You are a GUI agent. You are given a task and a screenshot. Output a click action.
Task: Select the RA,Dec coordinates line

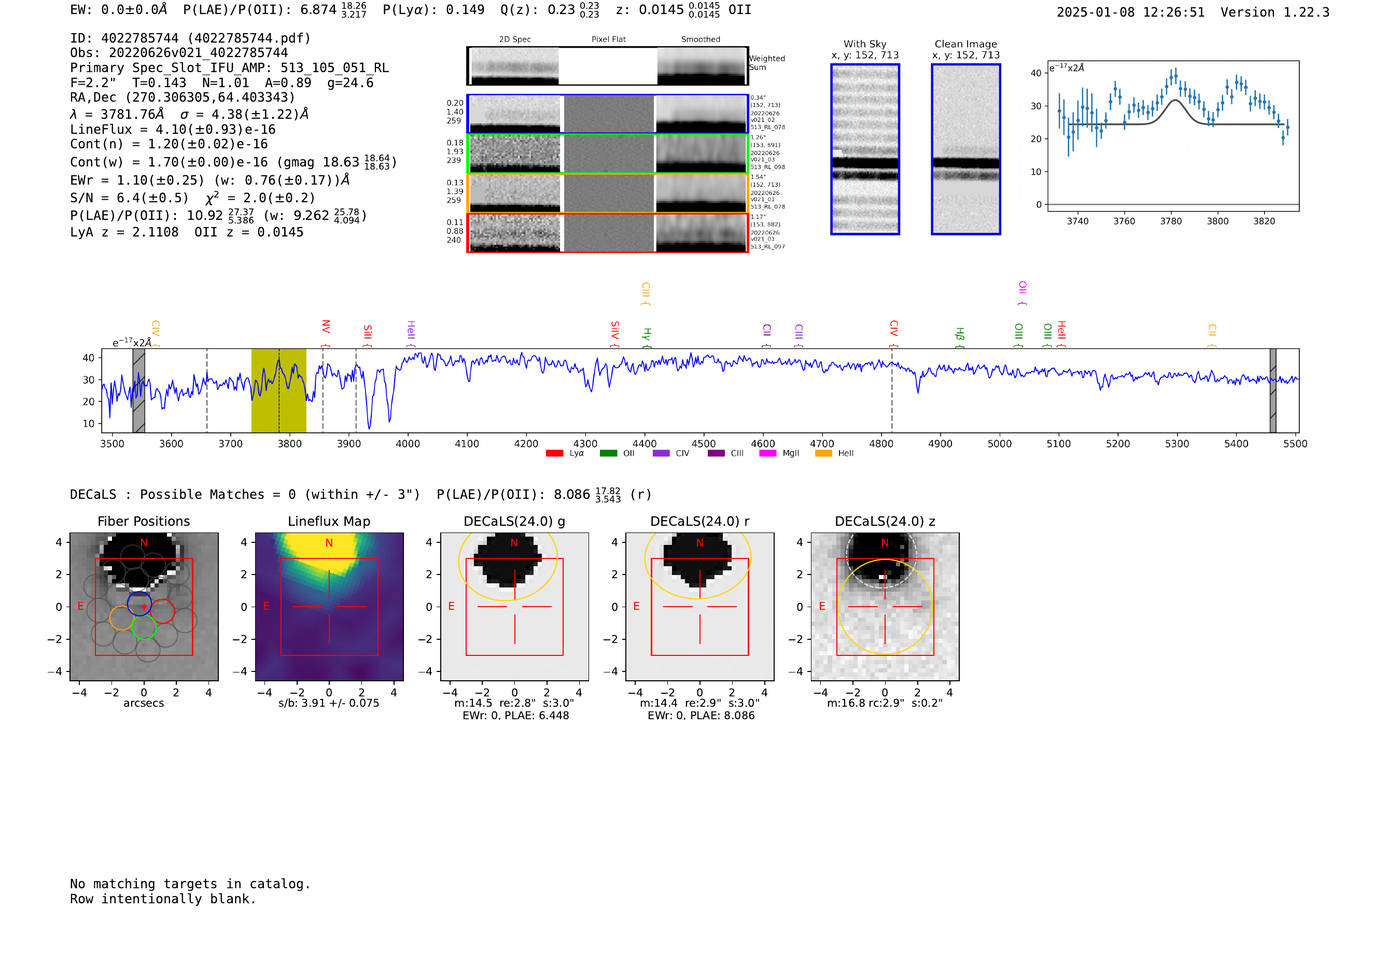(182, 97)
